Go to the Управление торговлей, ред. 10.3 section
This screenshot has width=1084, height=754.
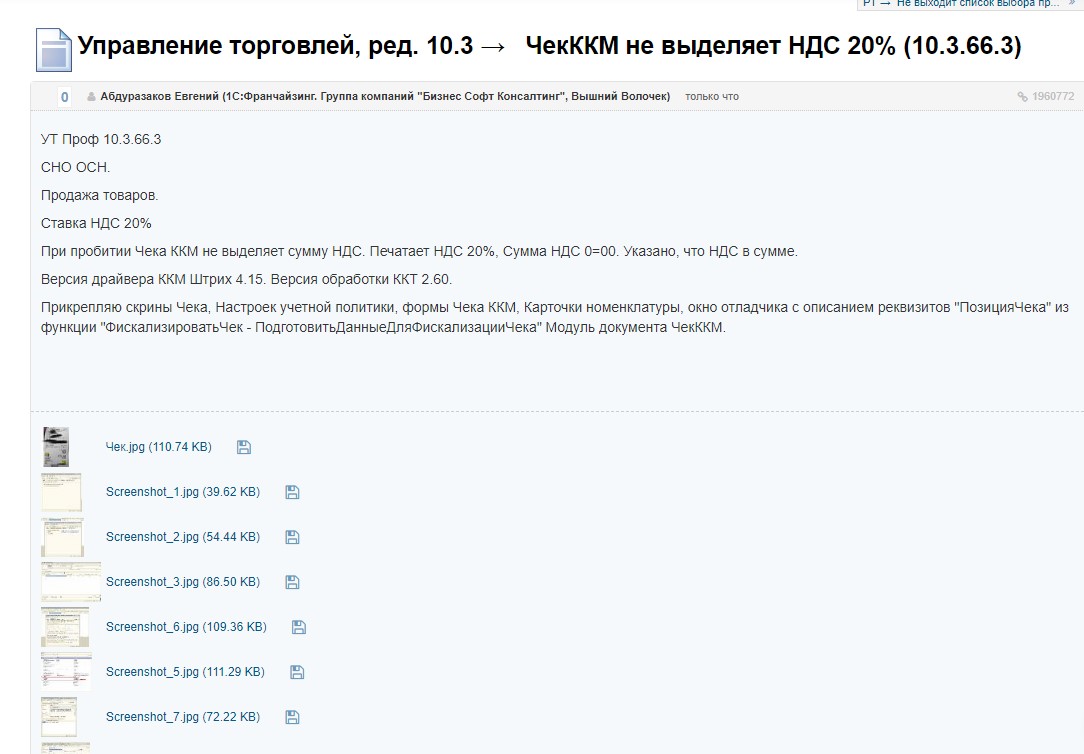(x=275, y=46)
